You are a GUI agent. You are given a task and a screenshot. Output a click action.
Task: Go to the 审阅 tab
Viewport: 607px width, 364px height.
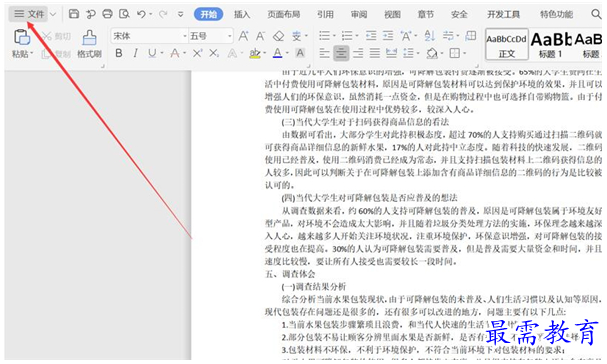tap(359, 14)
